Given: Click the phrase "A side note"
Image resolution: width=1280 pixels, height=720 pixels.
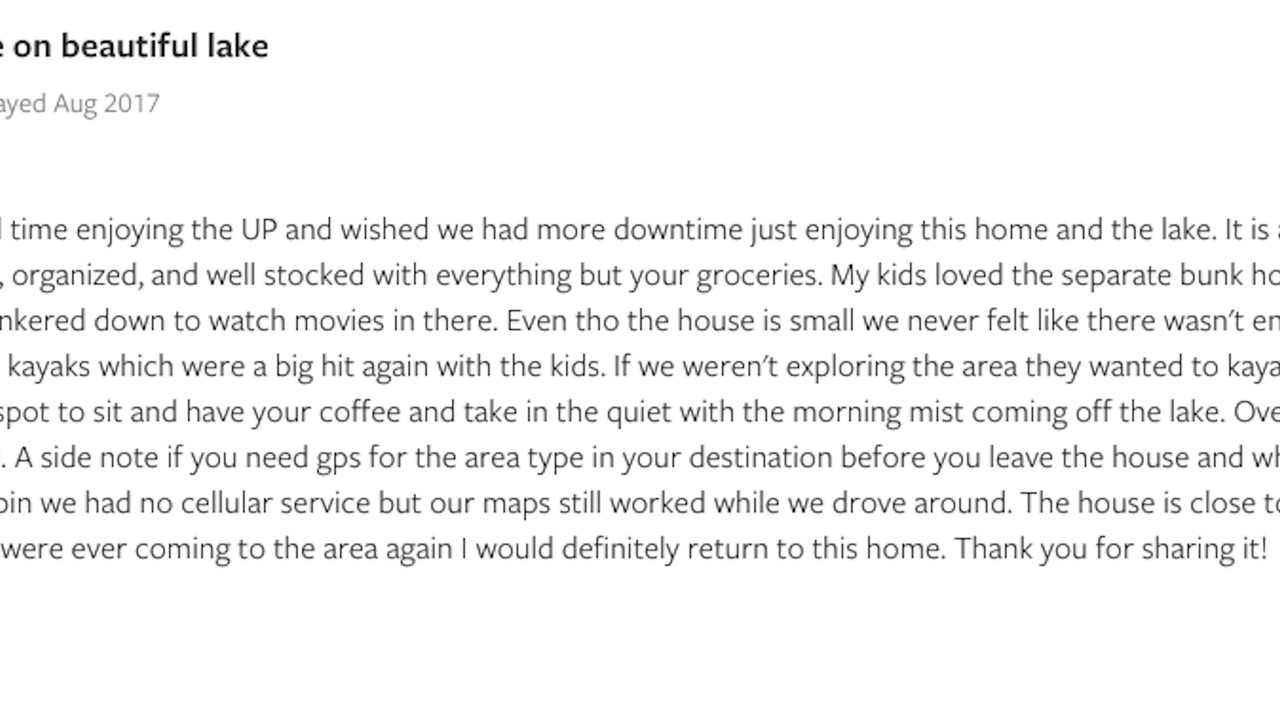Looking at the screenshot, I should coord(73,458).
